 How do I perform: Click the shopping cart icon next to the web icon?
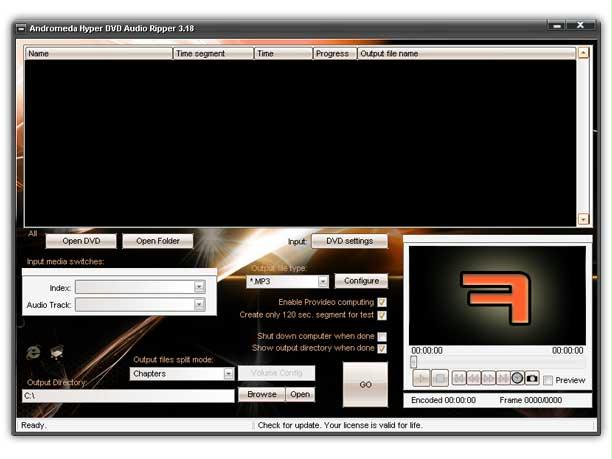[57, 352]
